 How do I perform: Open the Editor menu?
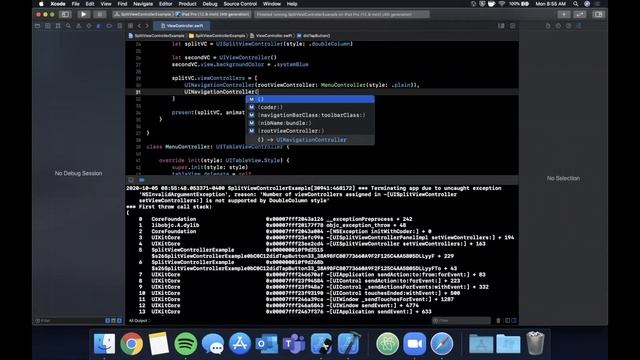[x=165, y=4]
